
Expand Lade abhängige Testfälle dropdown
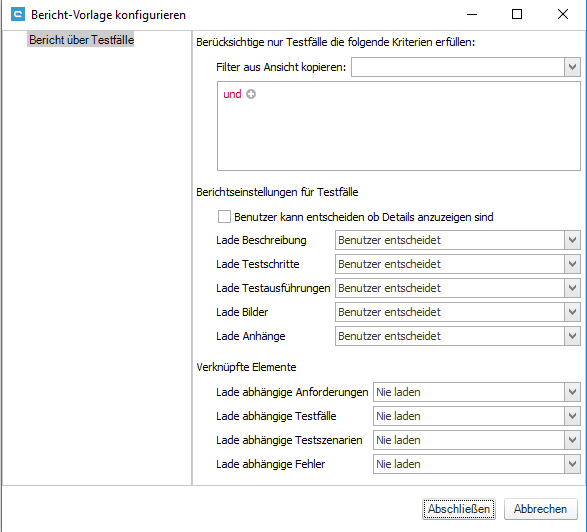point(477,416)
